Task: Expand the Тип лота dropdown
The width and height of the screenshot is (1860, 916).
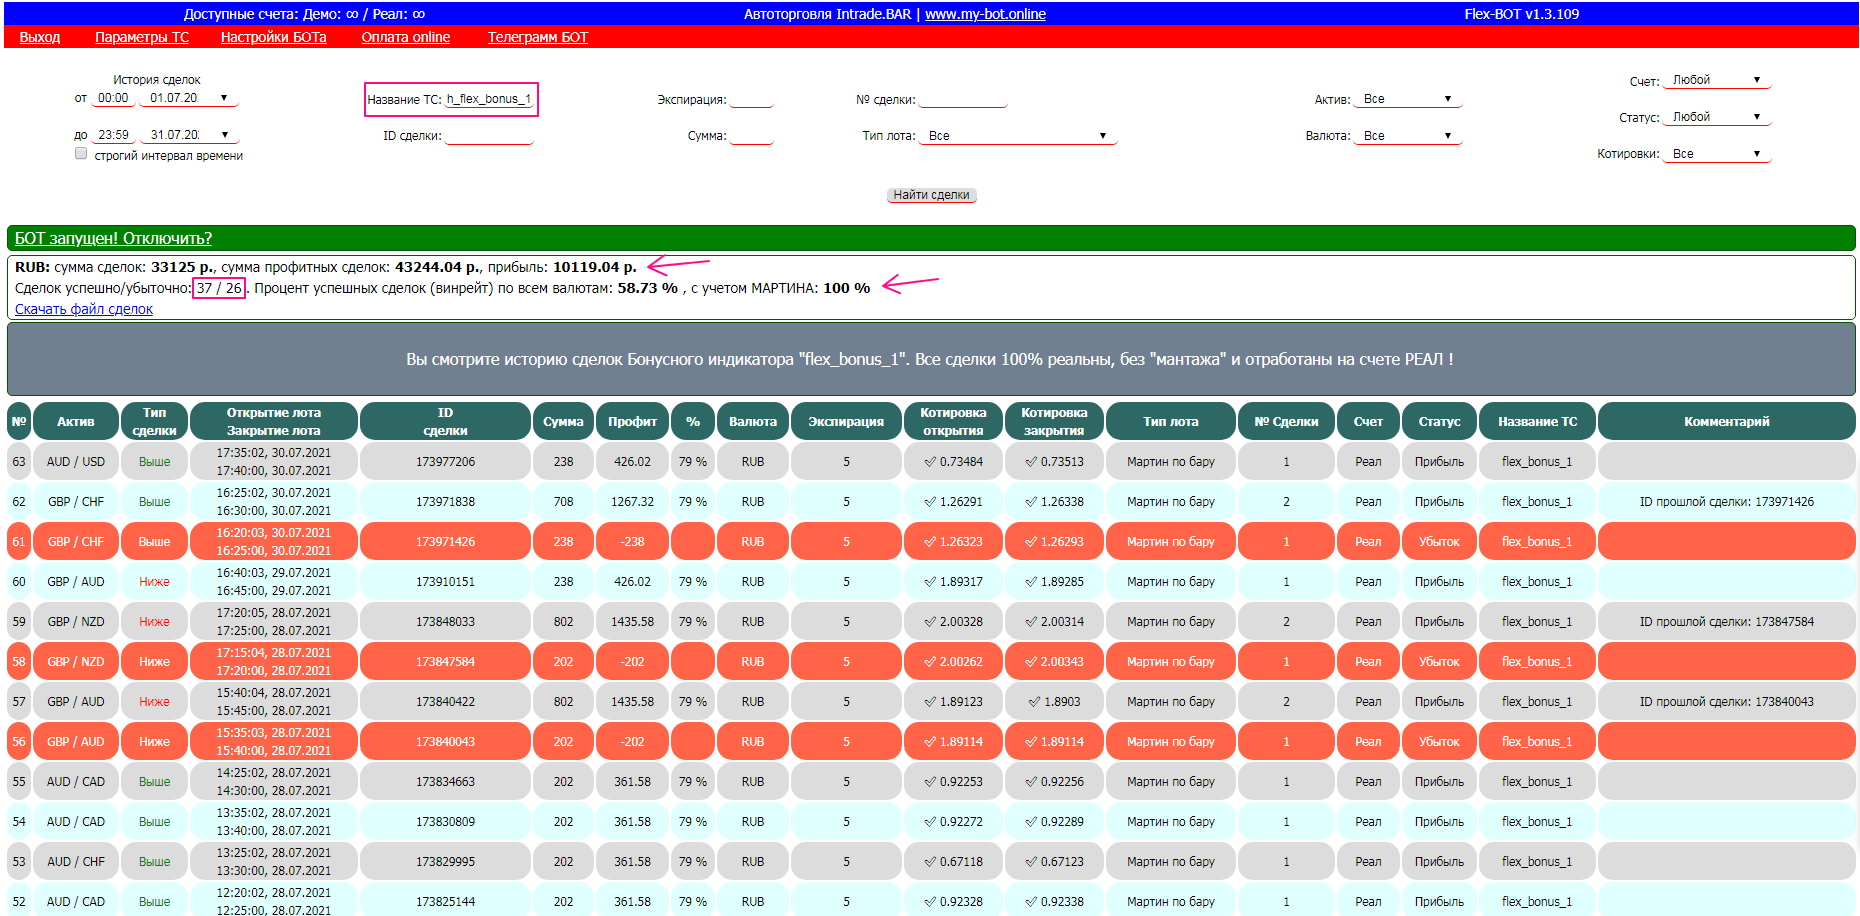Action: click(1018, 136)
